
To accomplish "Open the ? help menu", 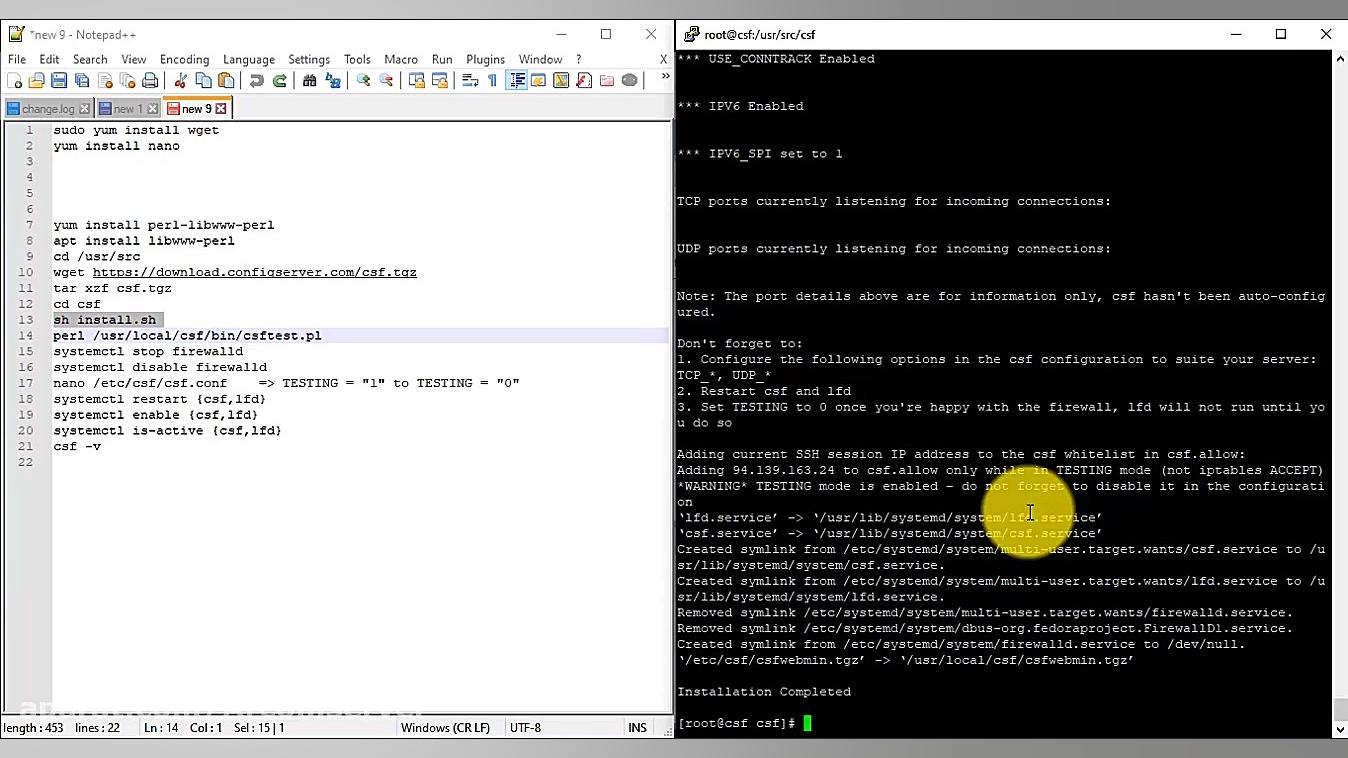I will click(578, 60).
